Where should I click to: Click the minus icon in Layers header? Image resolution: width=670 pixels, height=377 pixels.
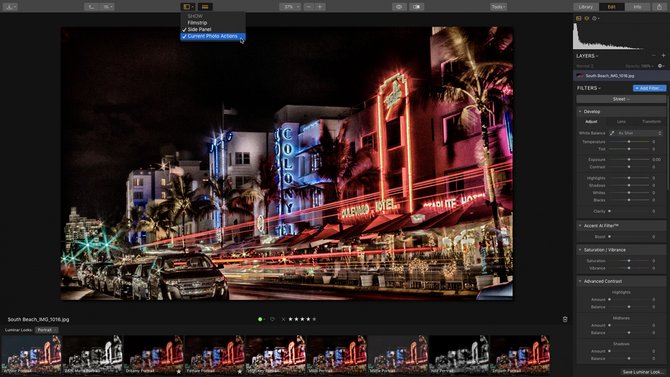653,56
